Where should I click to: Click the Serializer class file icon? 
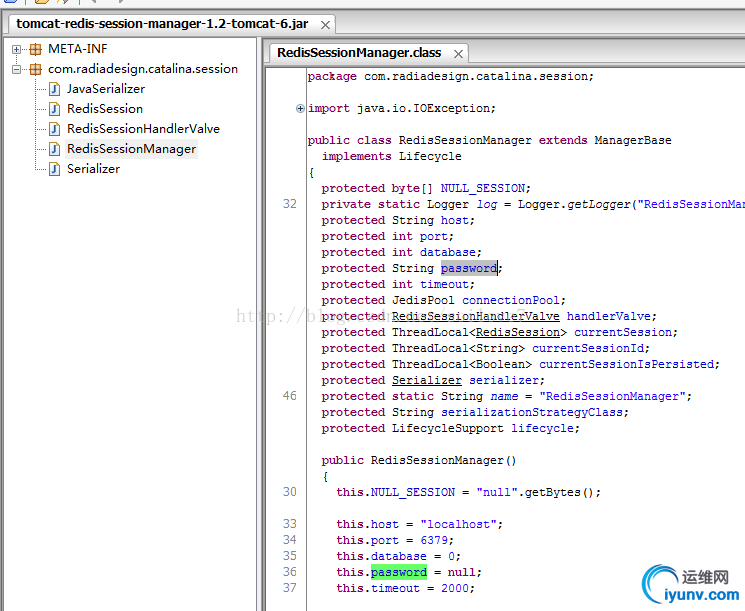click(55, 169)
